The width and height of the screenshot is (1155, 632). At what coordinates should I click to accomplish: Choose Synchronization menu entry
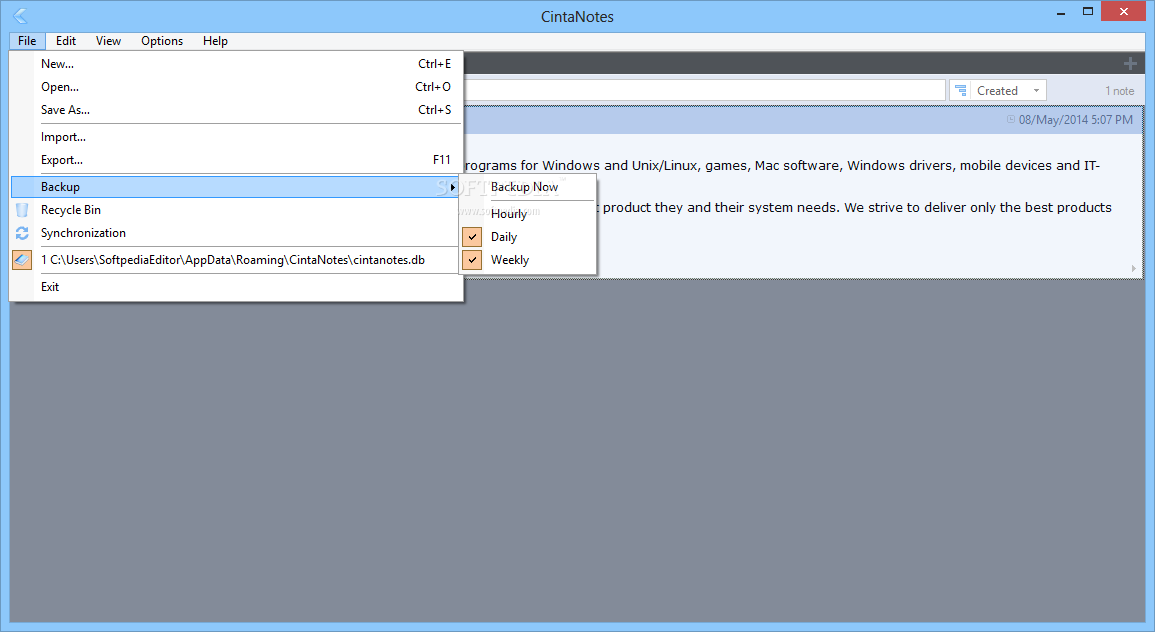[x=236, y=233]
